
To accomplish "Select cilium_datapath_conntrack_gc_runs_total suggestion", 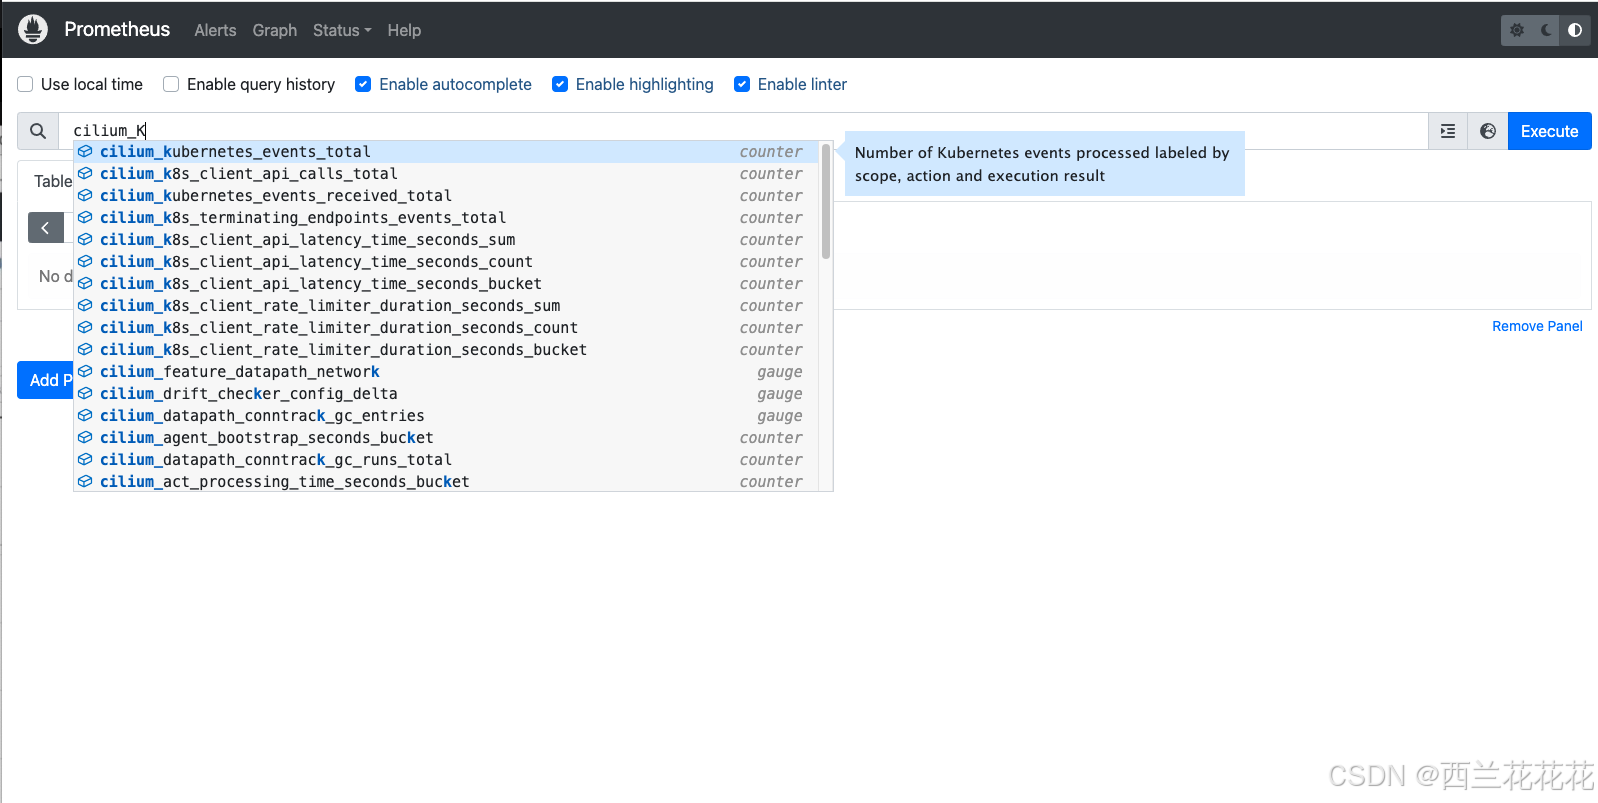I will [447, 460].
